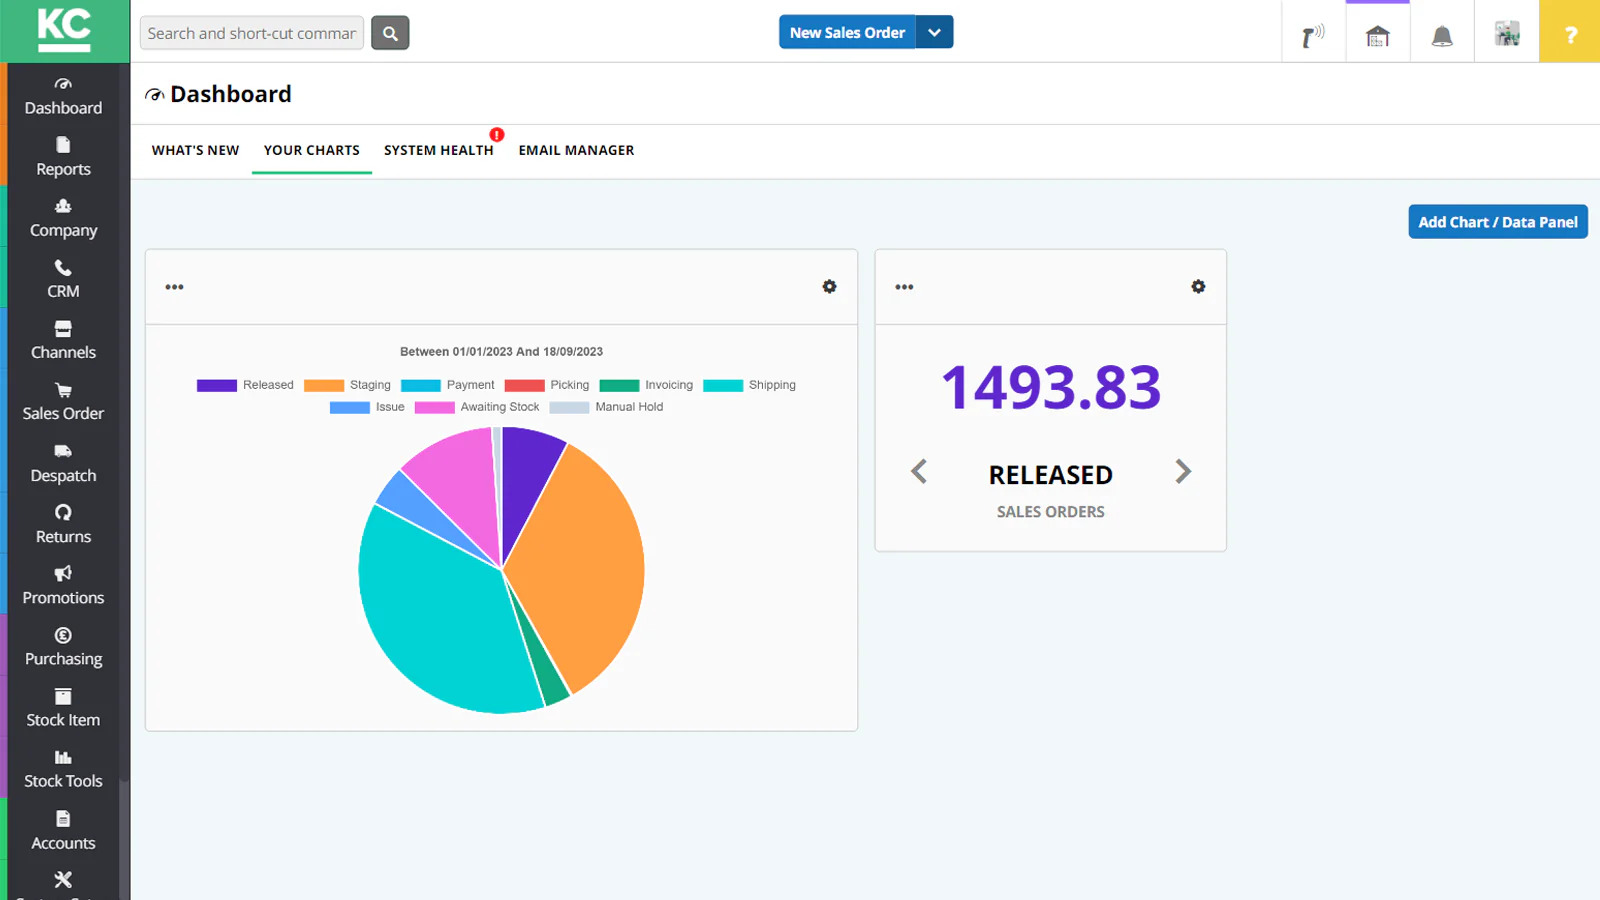Click the pink Awaiting Stock pie slice
1600x900 pixels.
[458, 480]
